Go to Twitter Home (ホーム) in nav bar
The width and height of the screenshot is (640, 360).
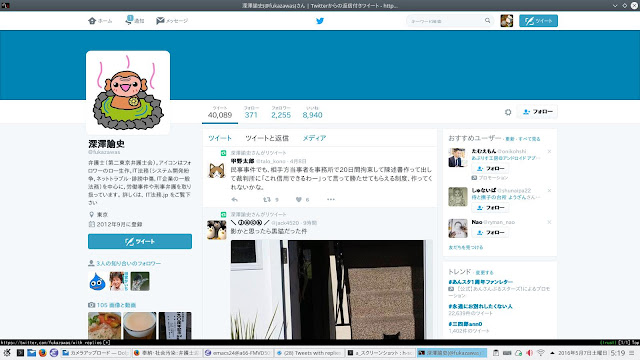click(x=100, y=21)
